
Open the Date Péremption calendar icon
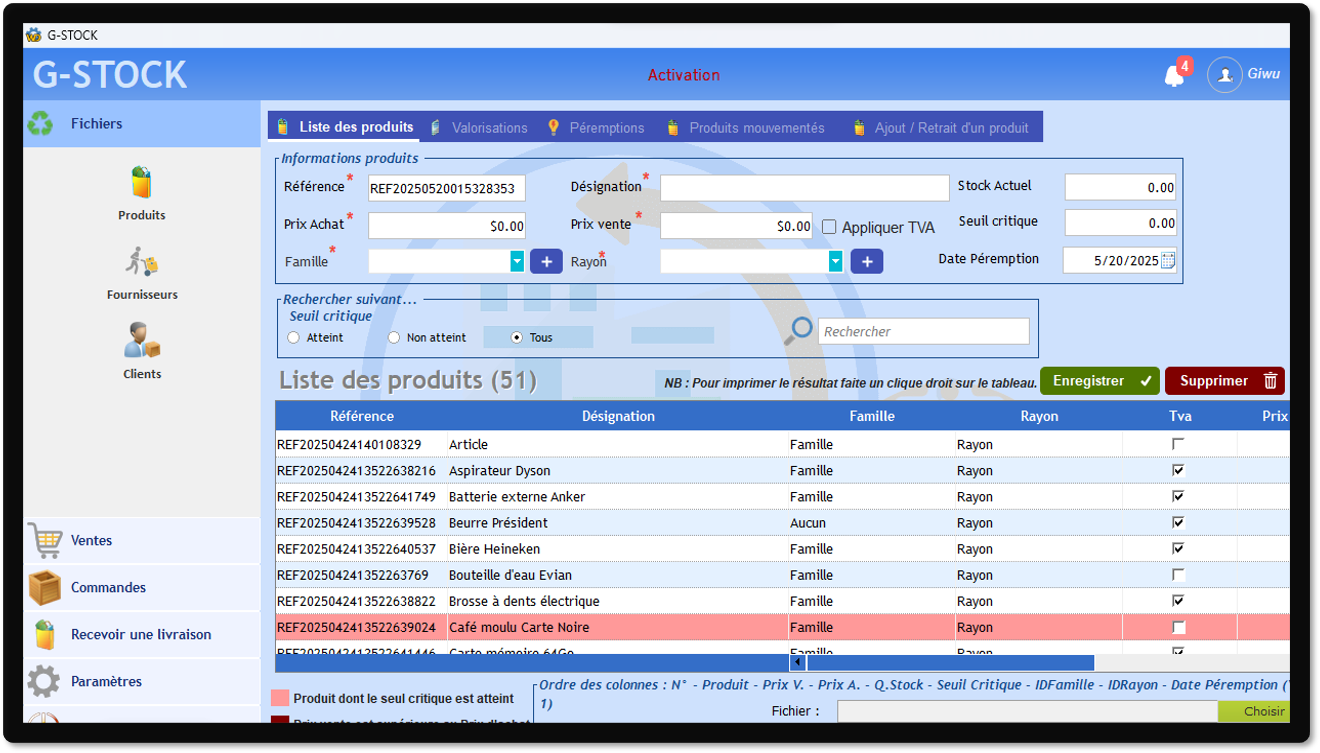tap(1168, 260)
